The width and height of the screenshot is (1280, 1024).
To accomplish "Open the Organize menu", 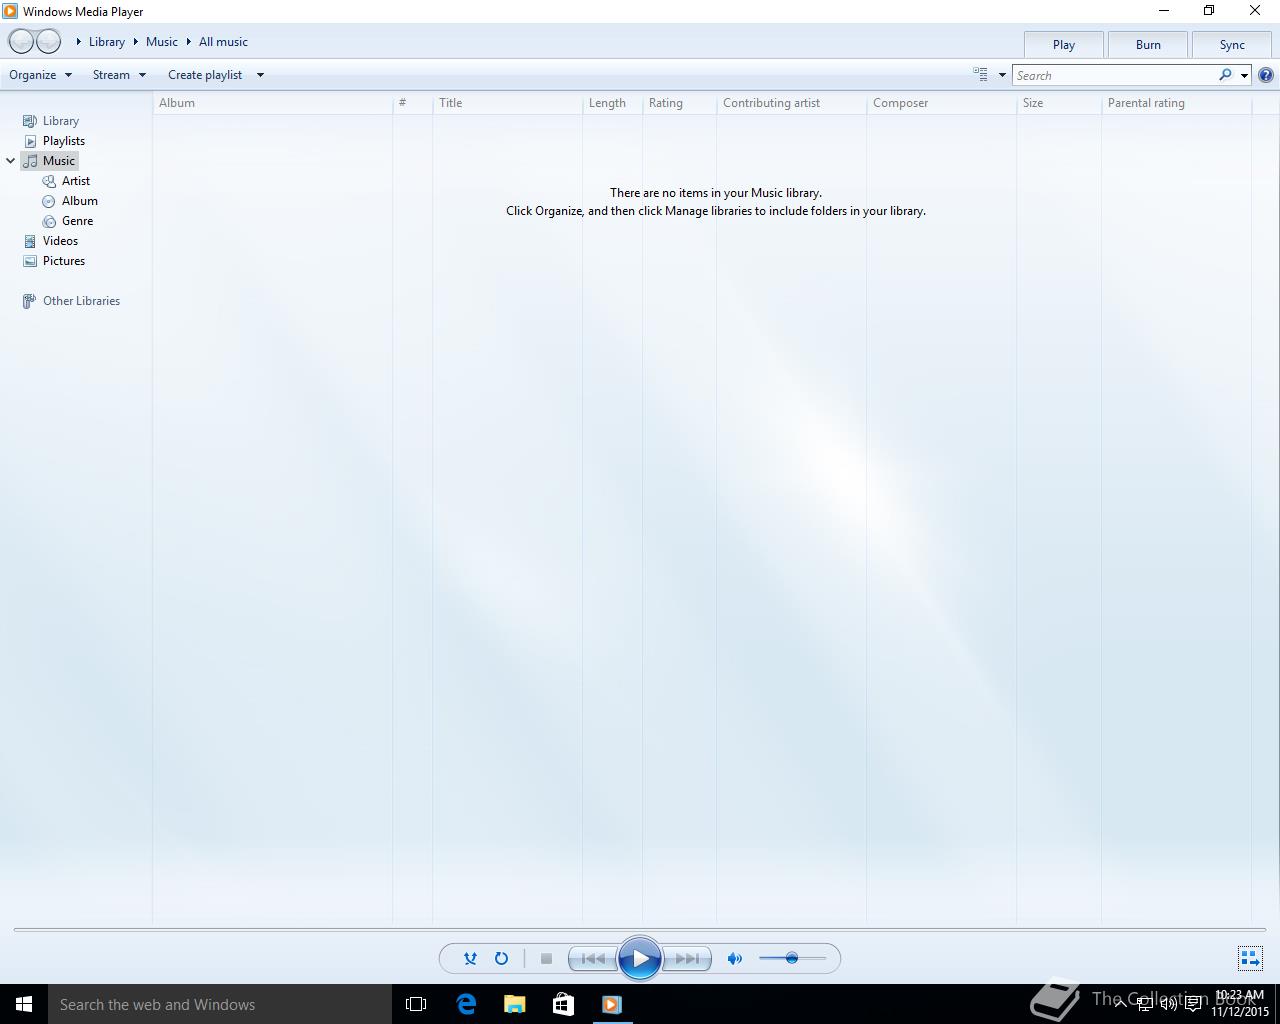I will coord(41,75).
